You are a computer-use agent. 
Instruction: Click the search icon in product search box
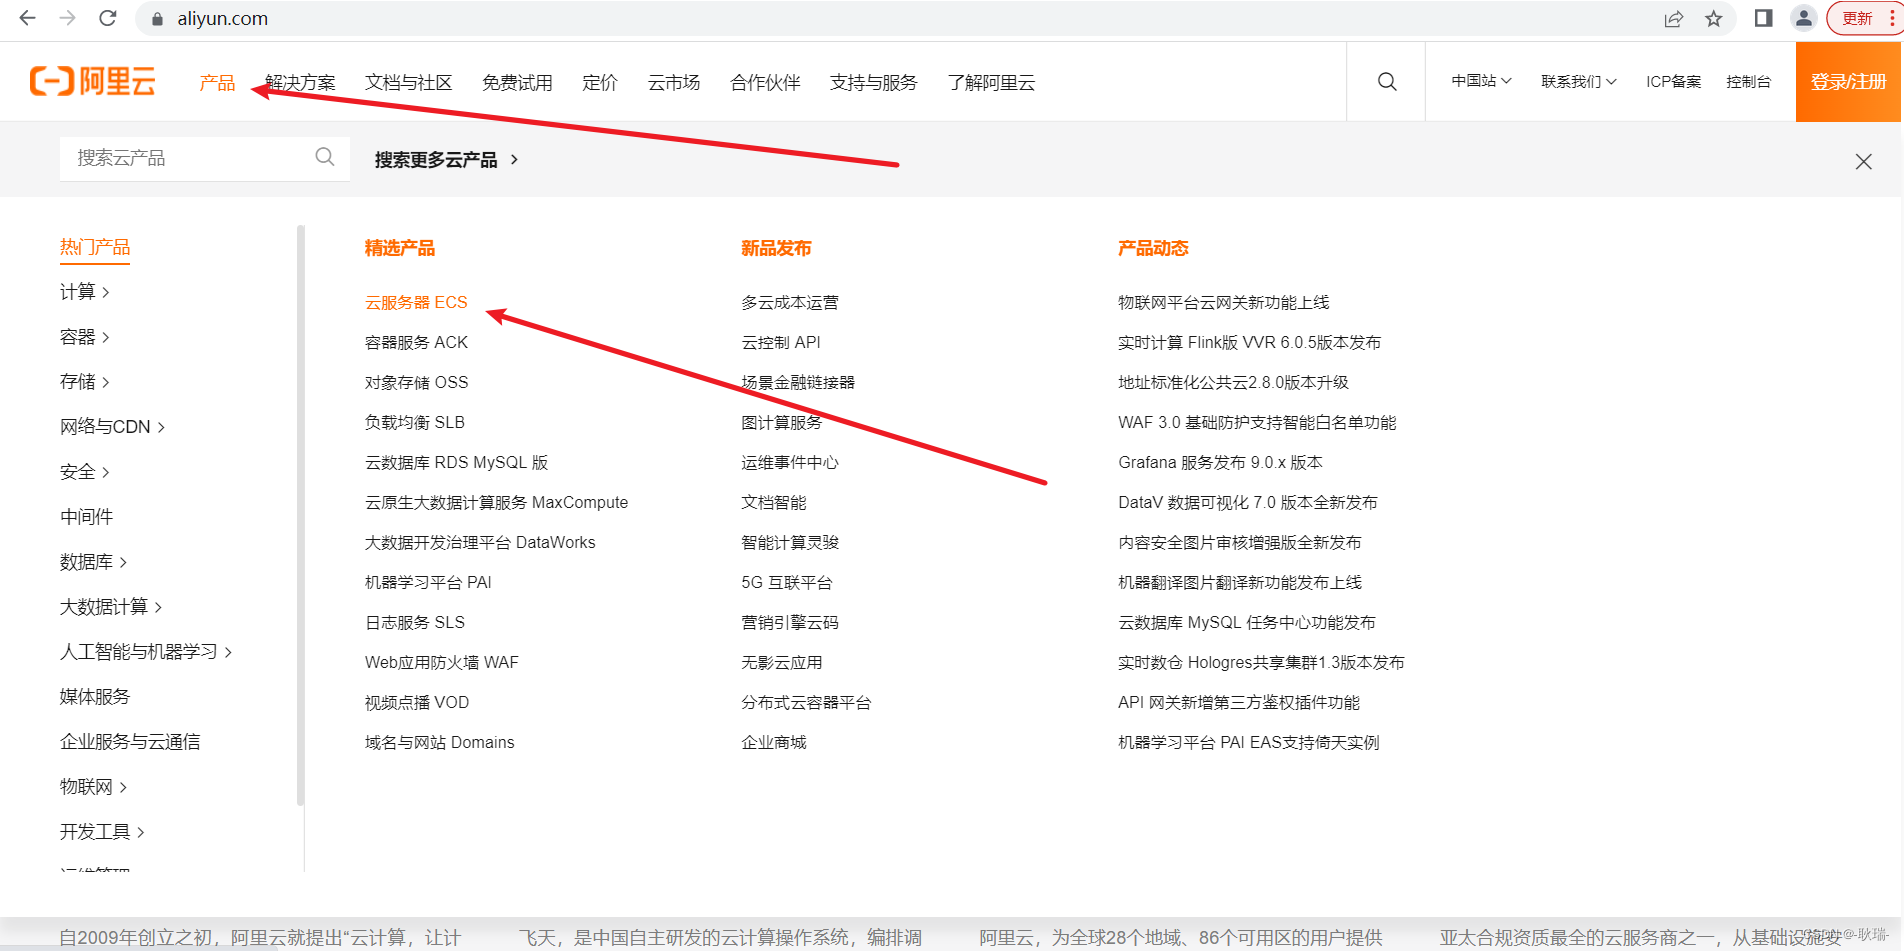click(x=325, y=157)
